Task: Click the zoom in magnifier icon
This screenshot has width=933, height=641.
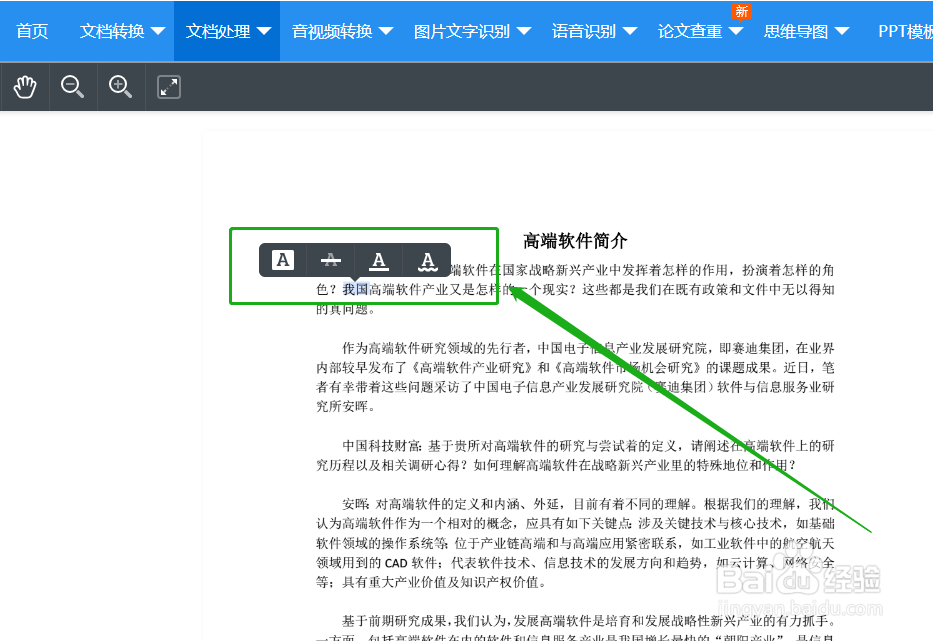Action: point(120,86)
